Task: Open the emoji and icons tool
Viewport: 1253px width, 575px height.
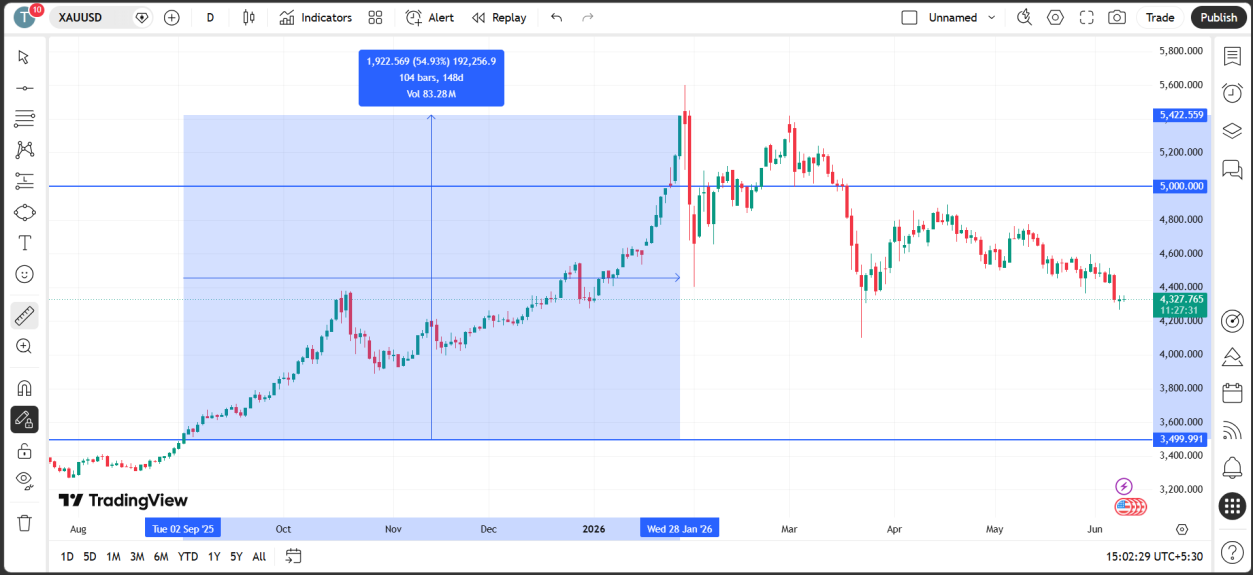Action: [24, 274]
